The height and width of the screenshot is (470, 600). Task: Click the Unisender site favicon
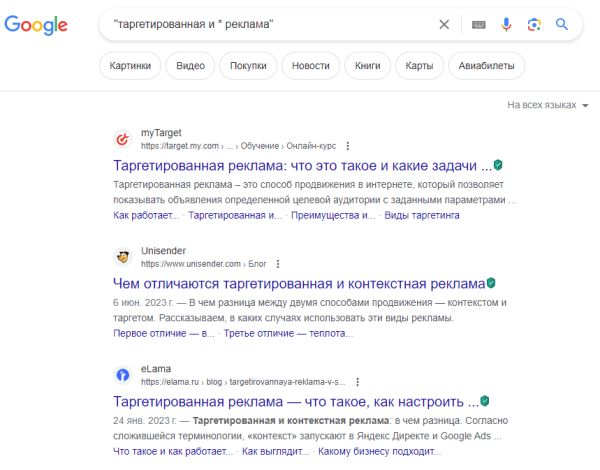click(x=123, y=256)
